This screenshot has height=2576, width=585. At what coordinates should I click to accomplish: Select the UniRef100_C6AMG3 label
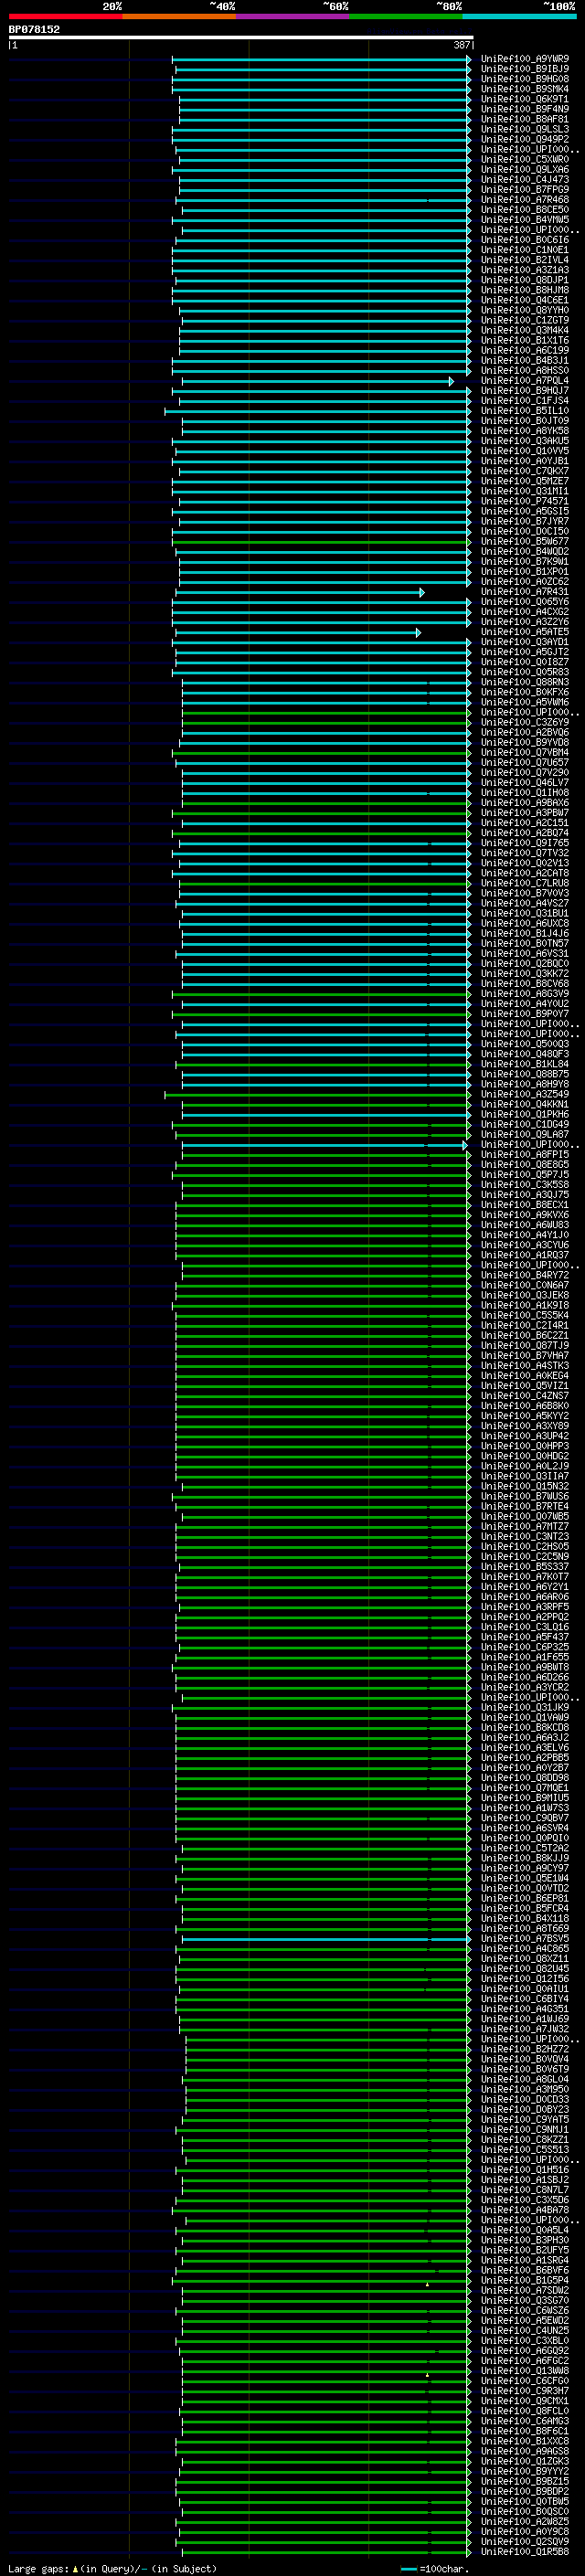525,2421
